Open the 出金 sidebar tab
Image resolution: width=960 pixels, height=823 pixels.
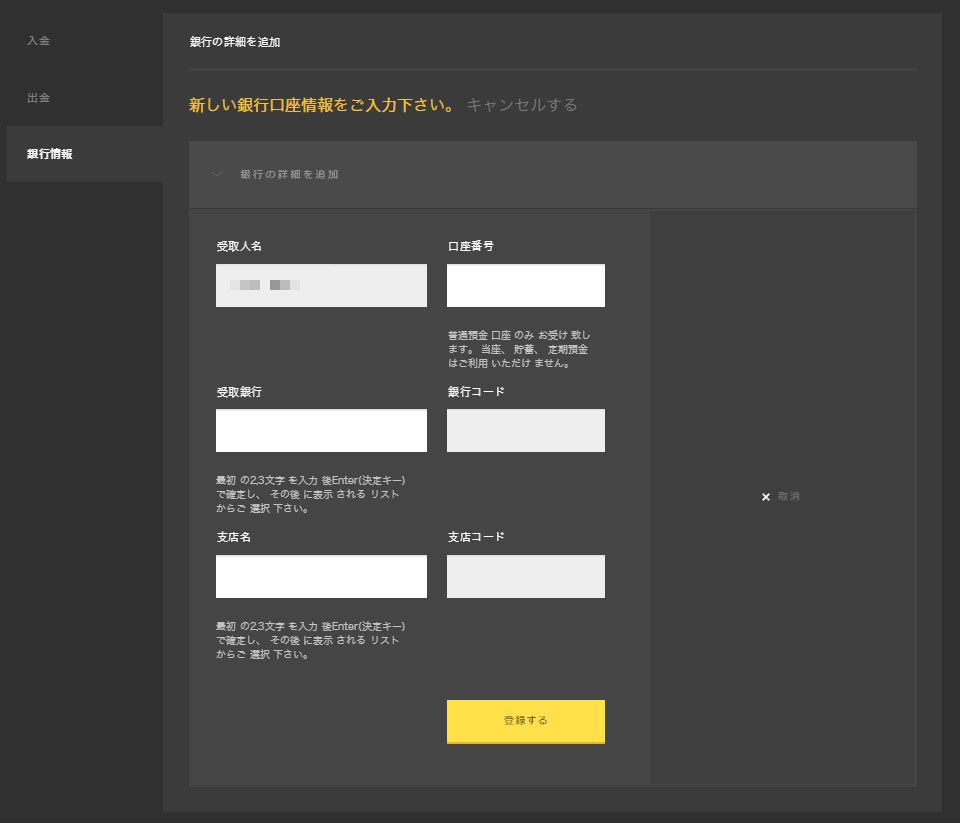(x=39, y=98)
